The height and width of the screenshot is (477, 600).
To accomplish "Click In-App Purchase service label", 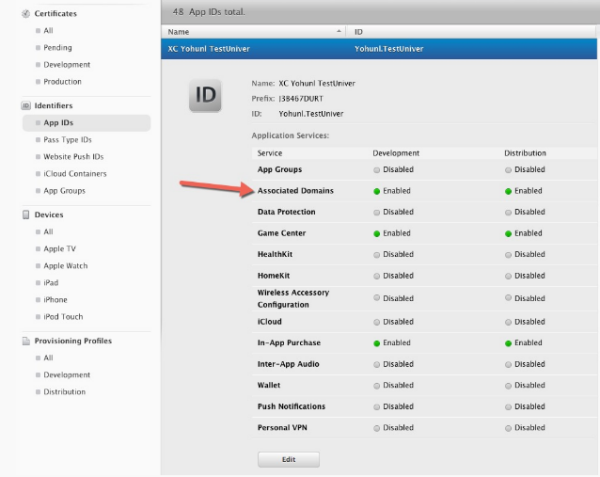I will coord(289,343).
